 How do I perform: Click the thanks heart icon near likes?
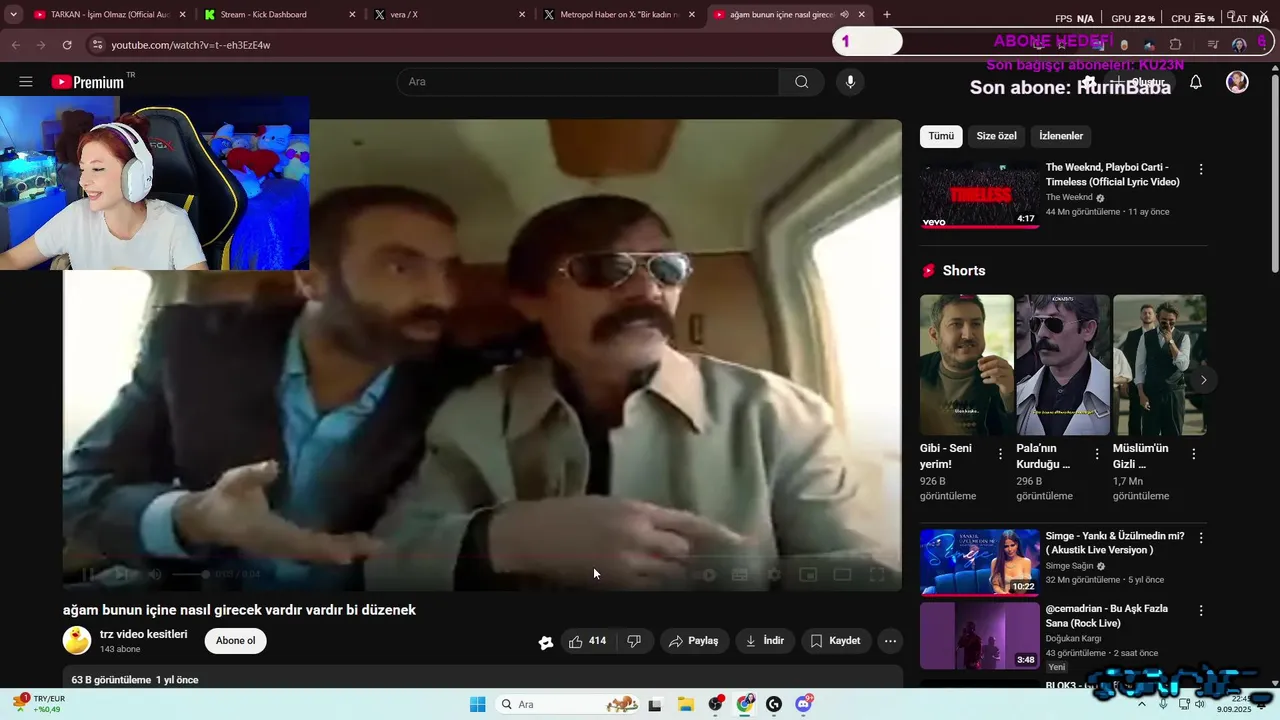(x=546, y=642)
